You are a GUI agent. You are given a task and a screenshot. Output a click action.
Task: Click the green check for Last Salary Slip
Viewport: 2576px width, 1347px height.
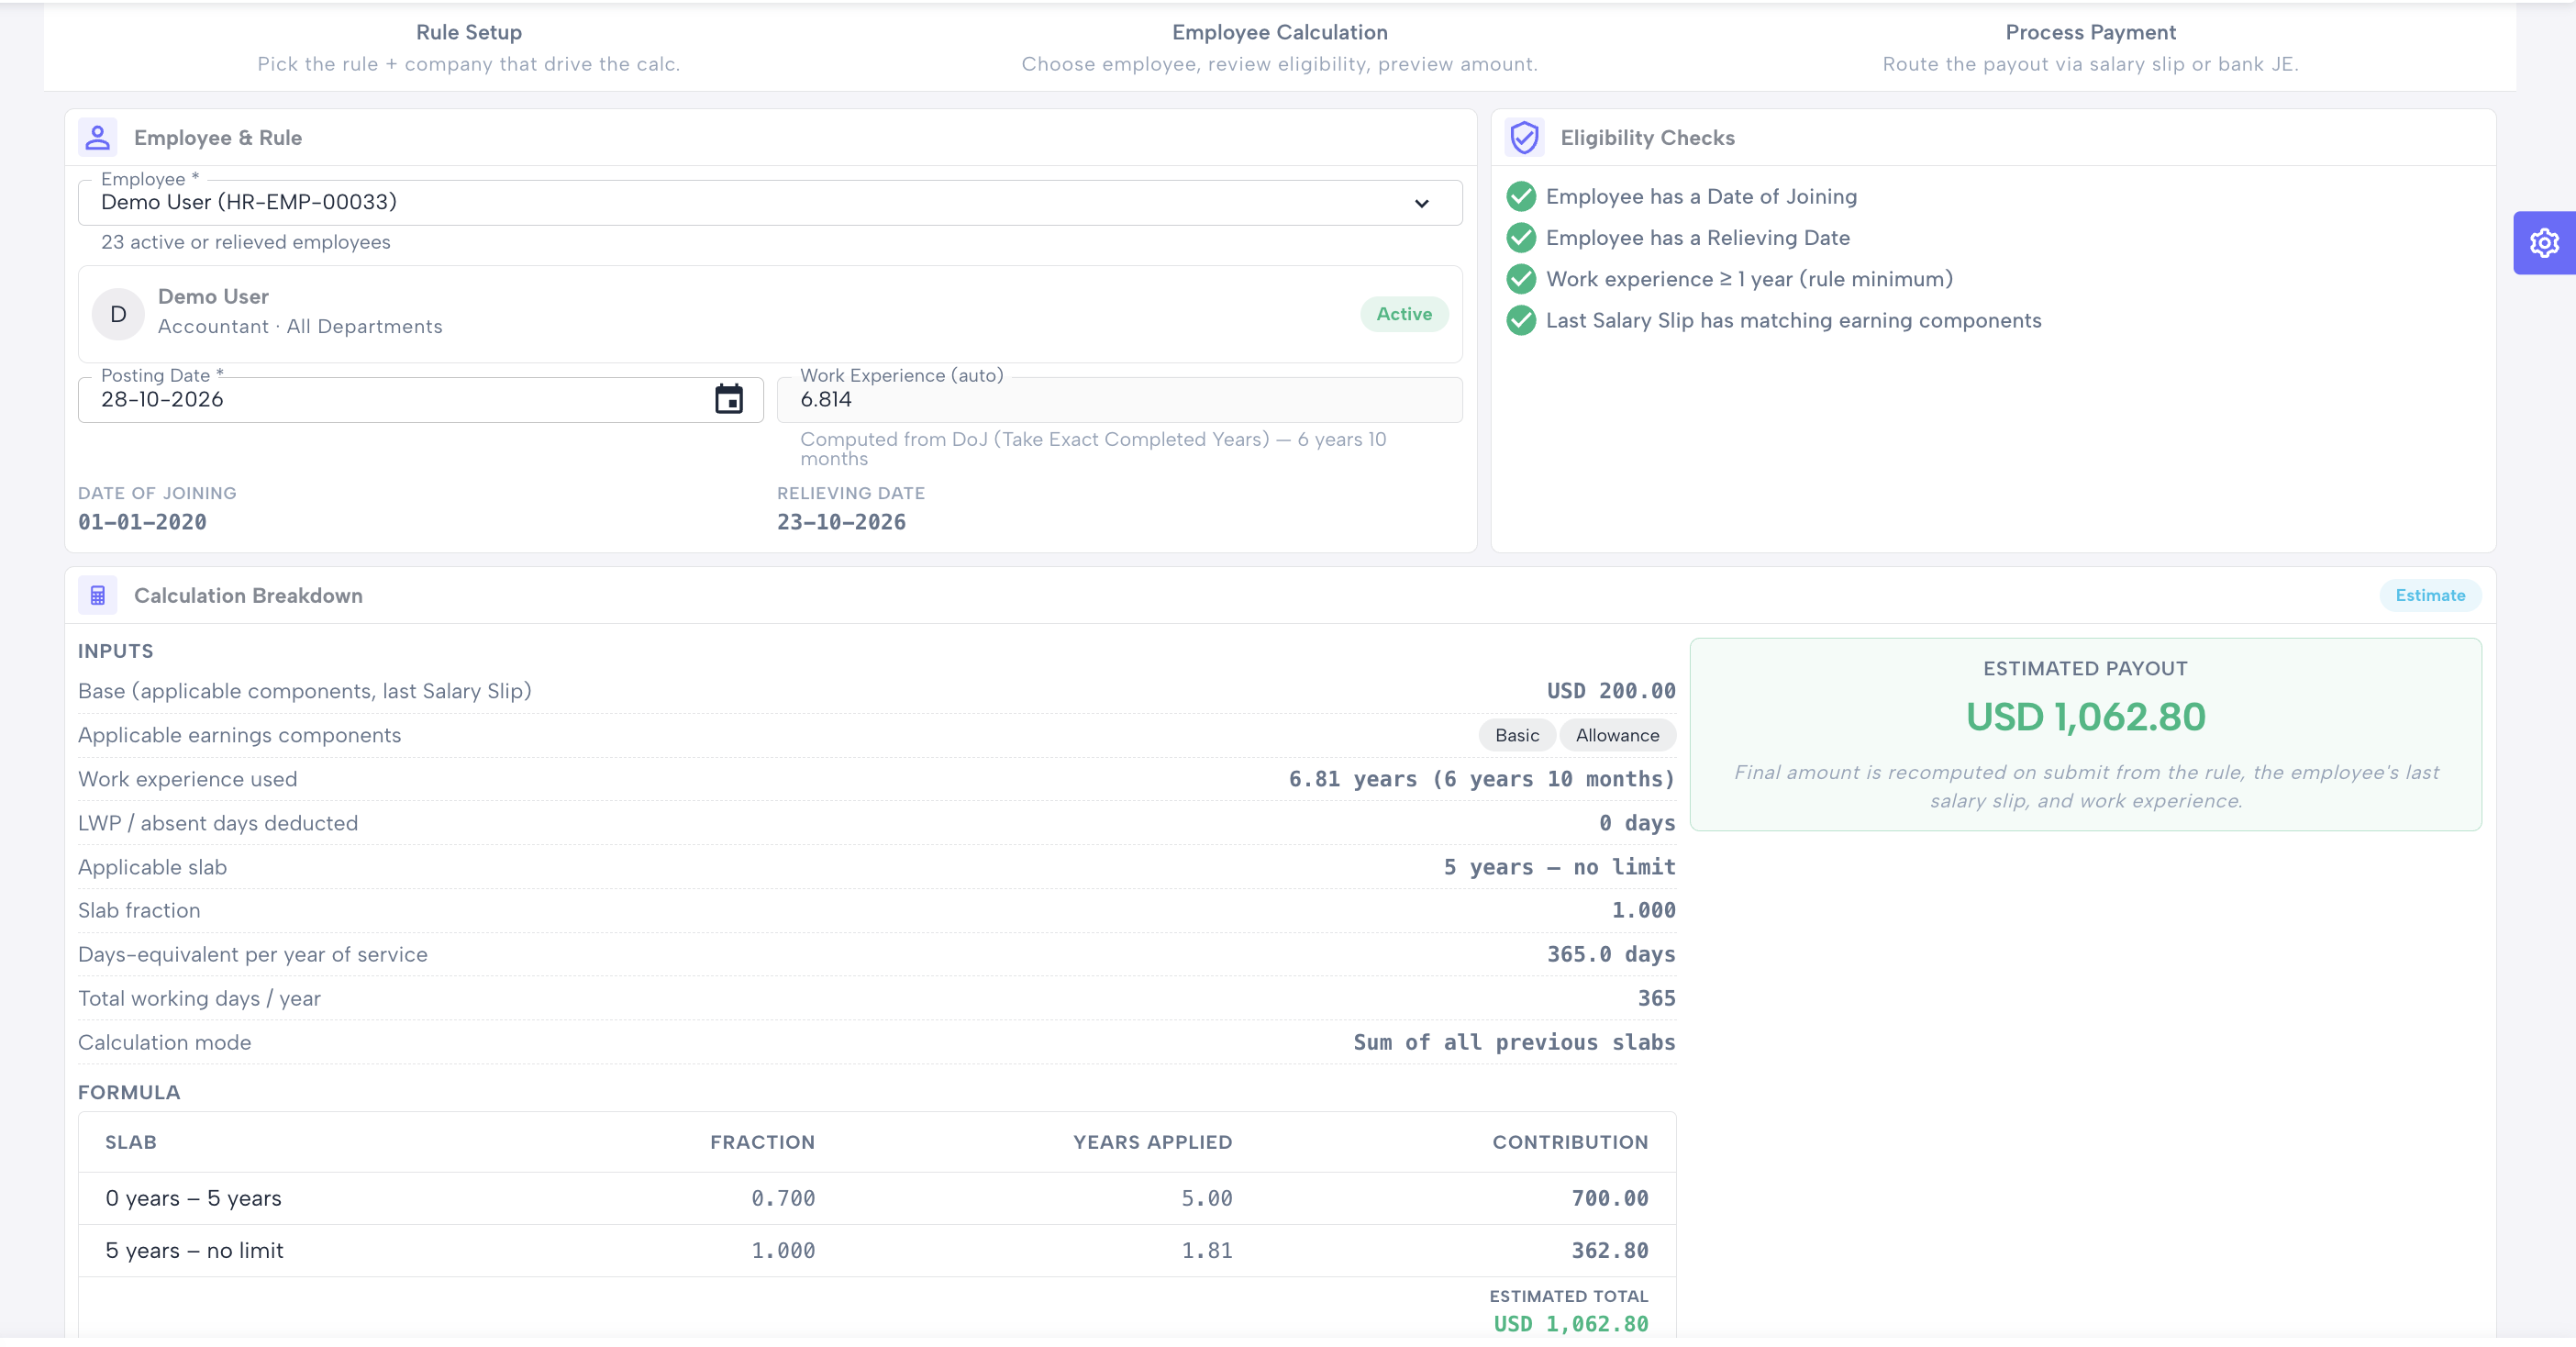pyautogui.click(x=1521, y=320)
